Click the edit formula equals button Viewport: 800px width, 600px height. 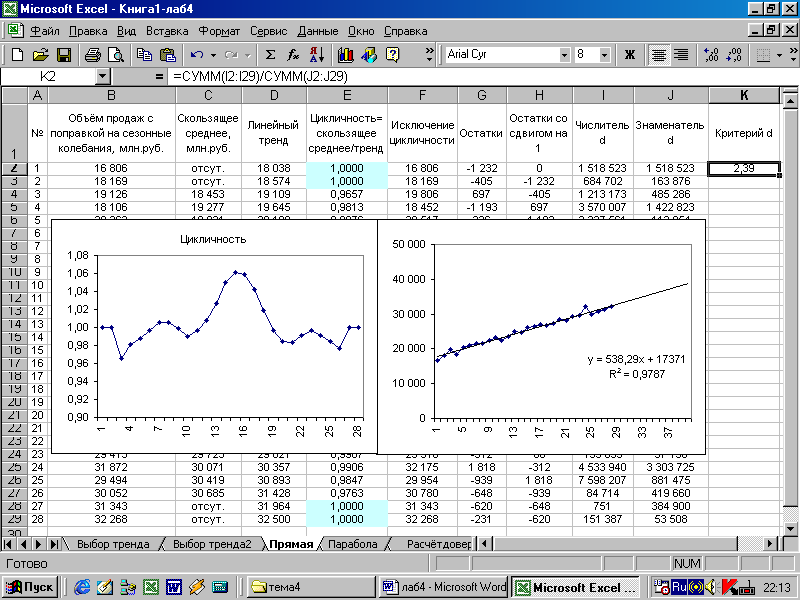click(x=159, y=77)
